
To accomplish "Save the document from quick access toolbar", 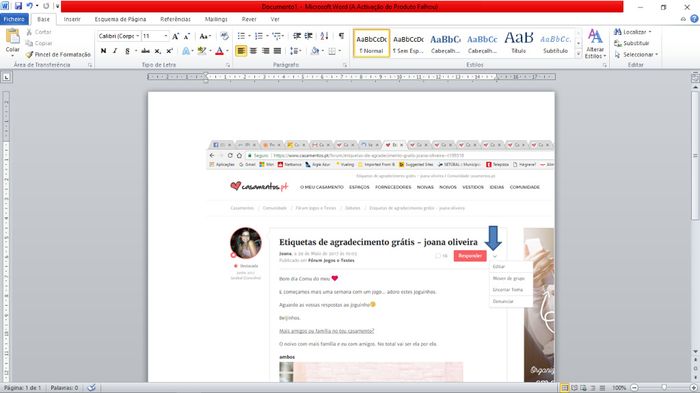I will tap(18, 6).
